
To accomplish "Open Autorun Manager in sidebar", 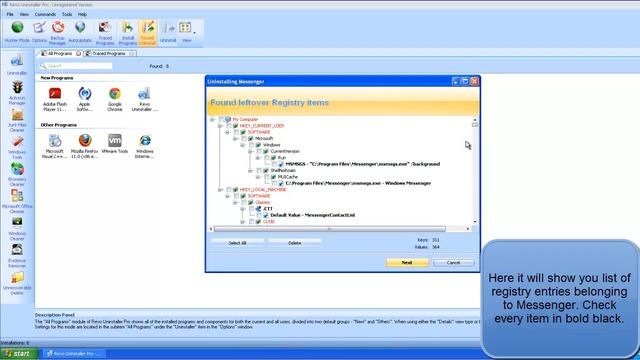I will pyautogui.click(x=17, y=93).
